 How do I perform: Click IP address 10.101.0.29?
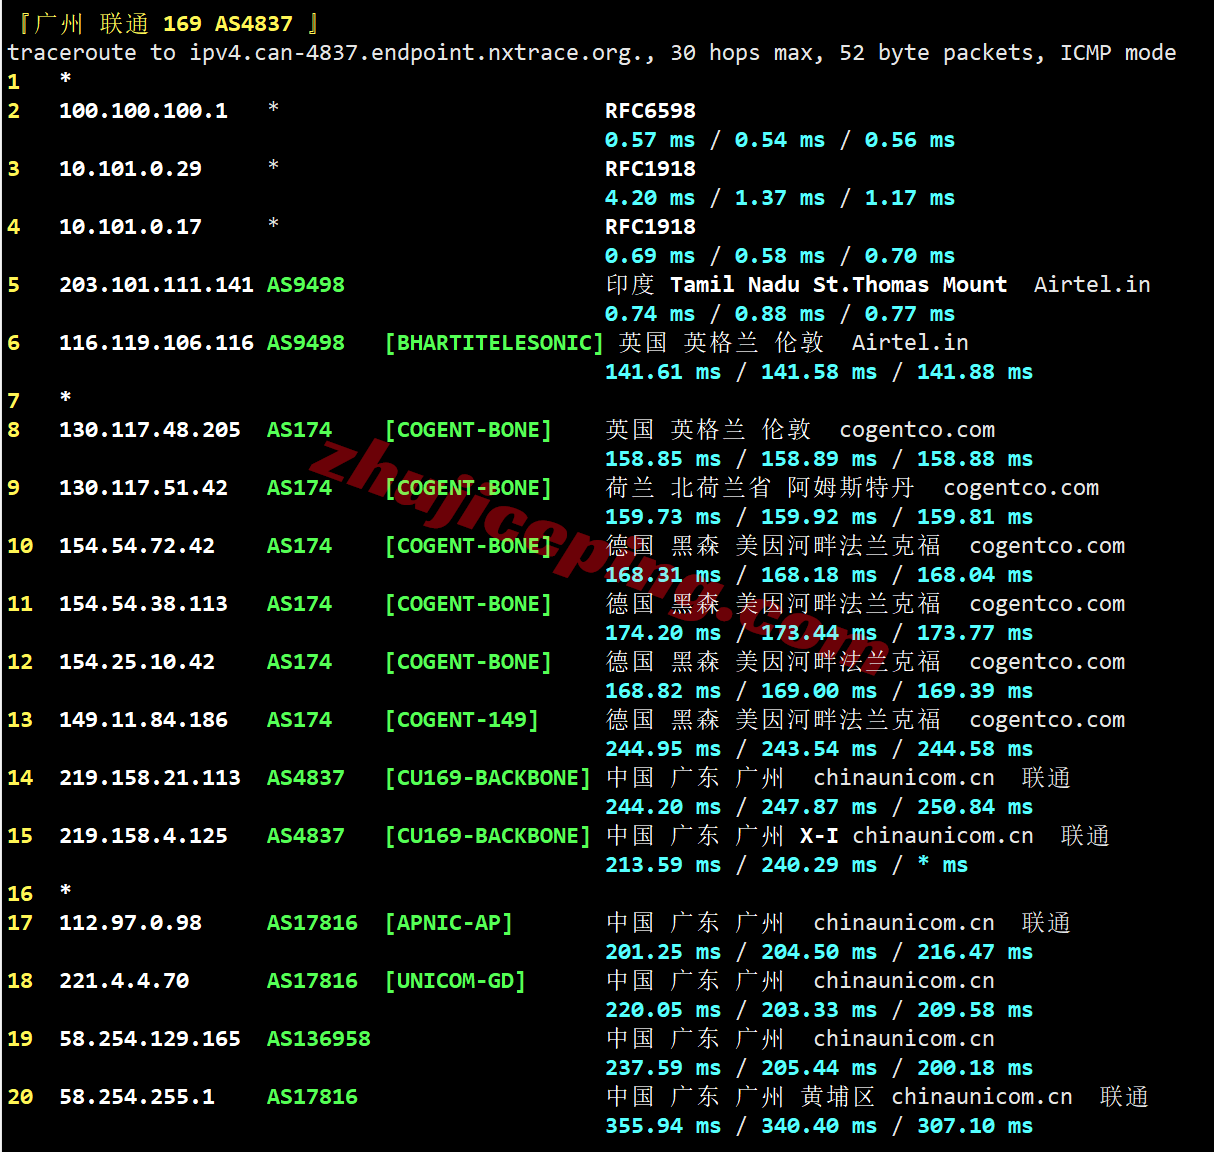[130, 169]
